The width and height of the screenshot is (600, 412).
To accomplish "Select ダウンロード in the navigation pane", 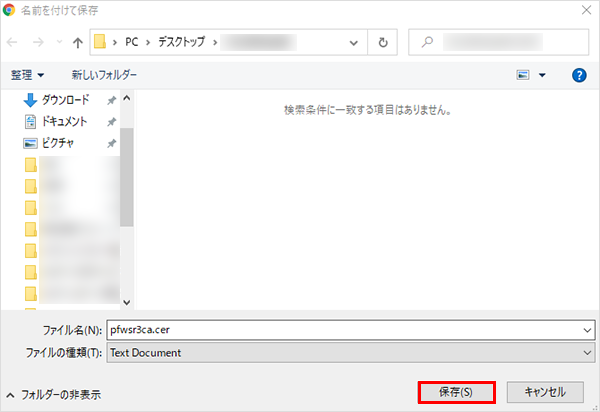I will point(65,100).
